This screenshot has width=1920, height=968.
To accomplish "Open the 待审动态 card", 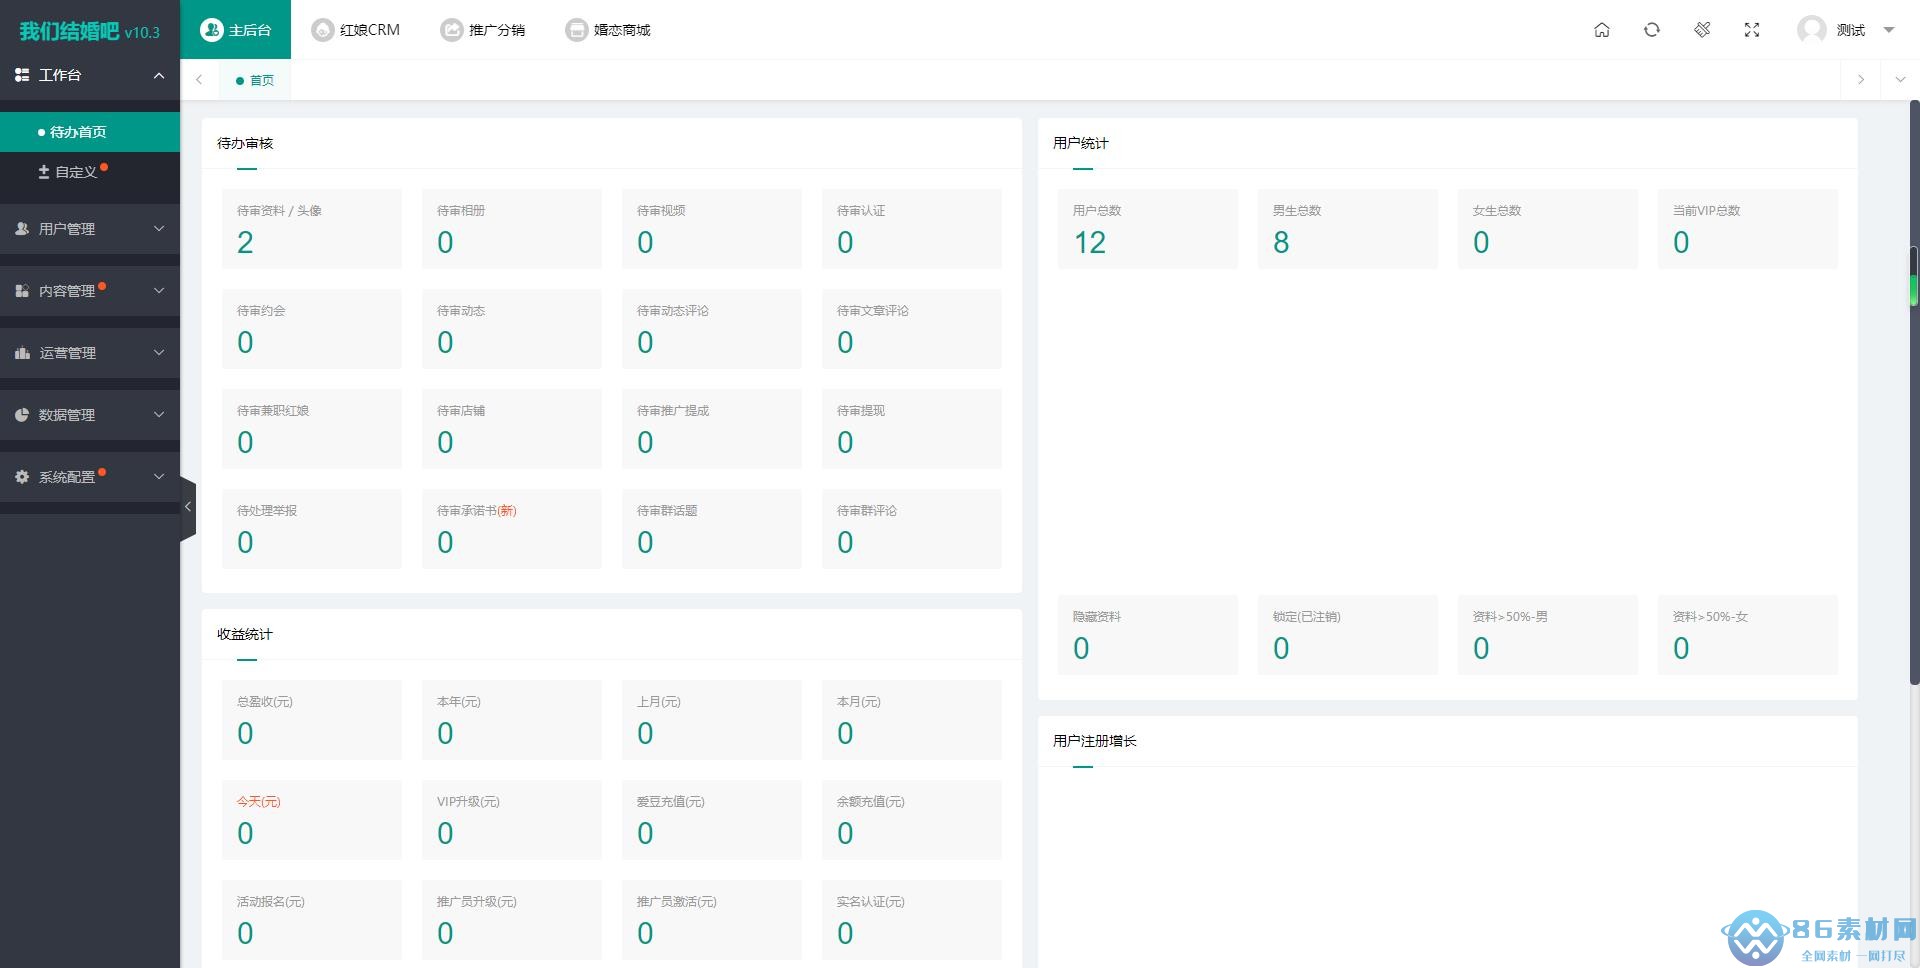I will click(x=512, y=329).
